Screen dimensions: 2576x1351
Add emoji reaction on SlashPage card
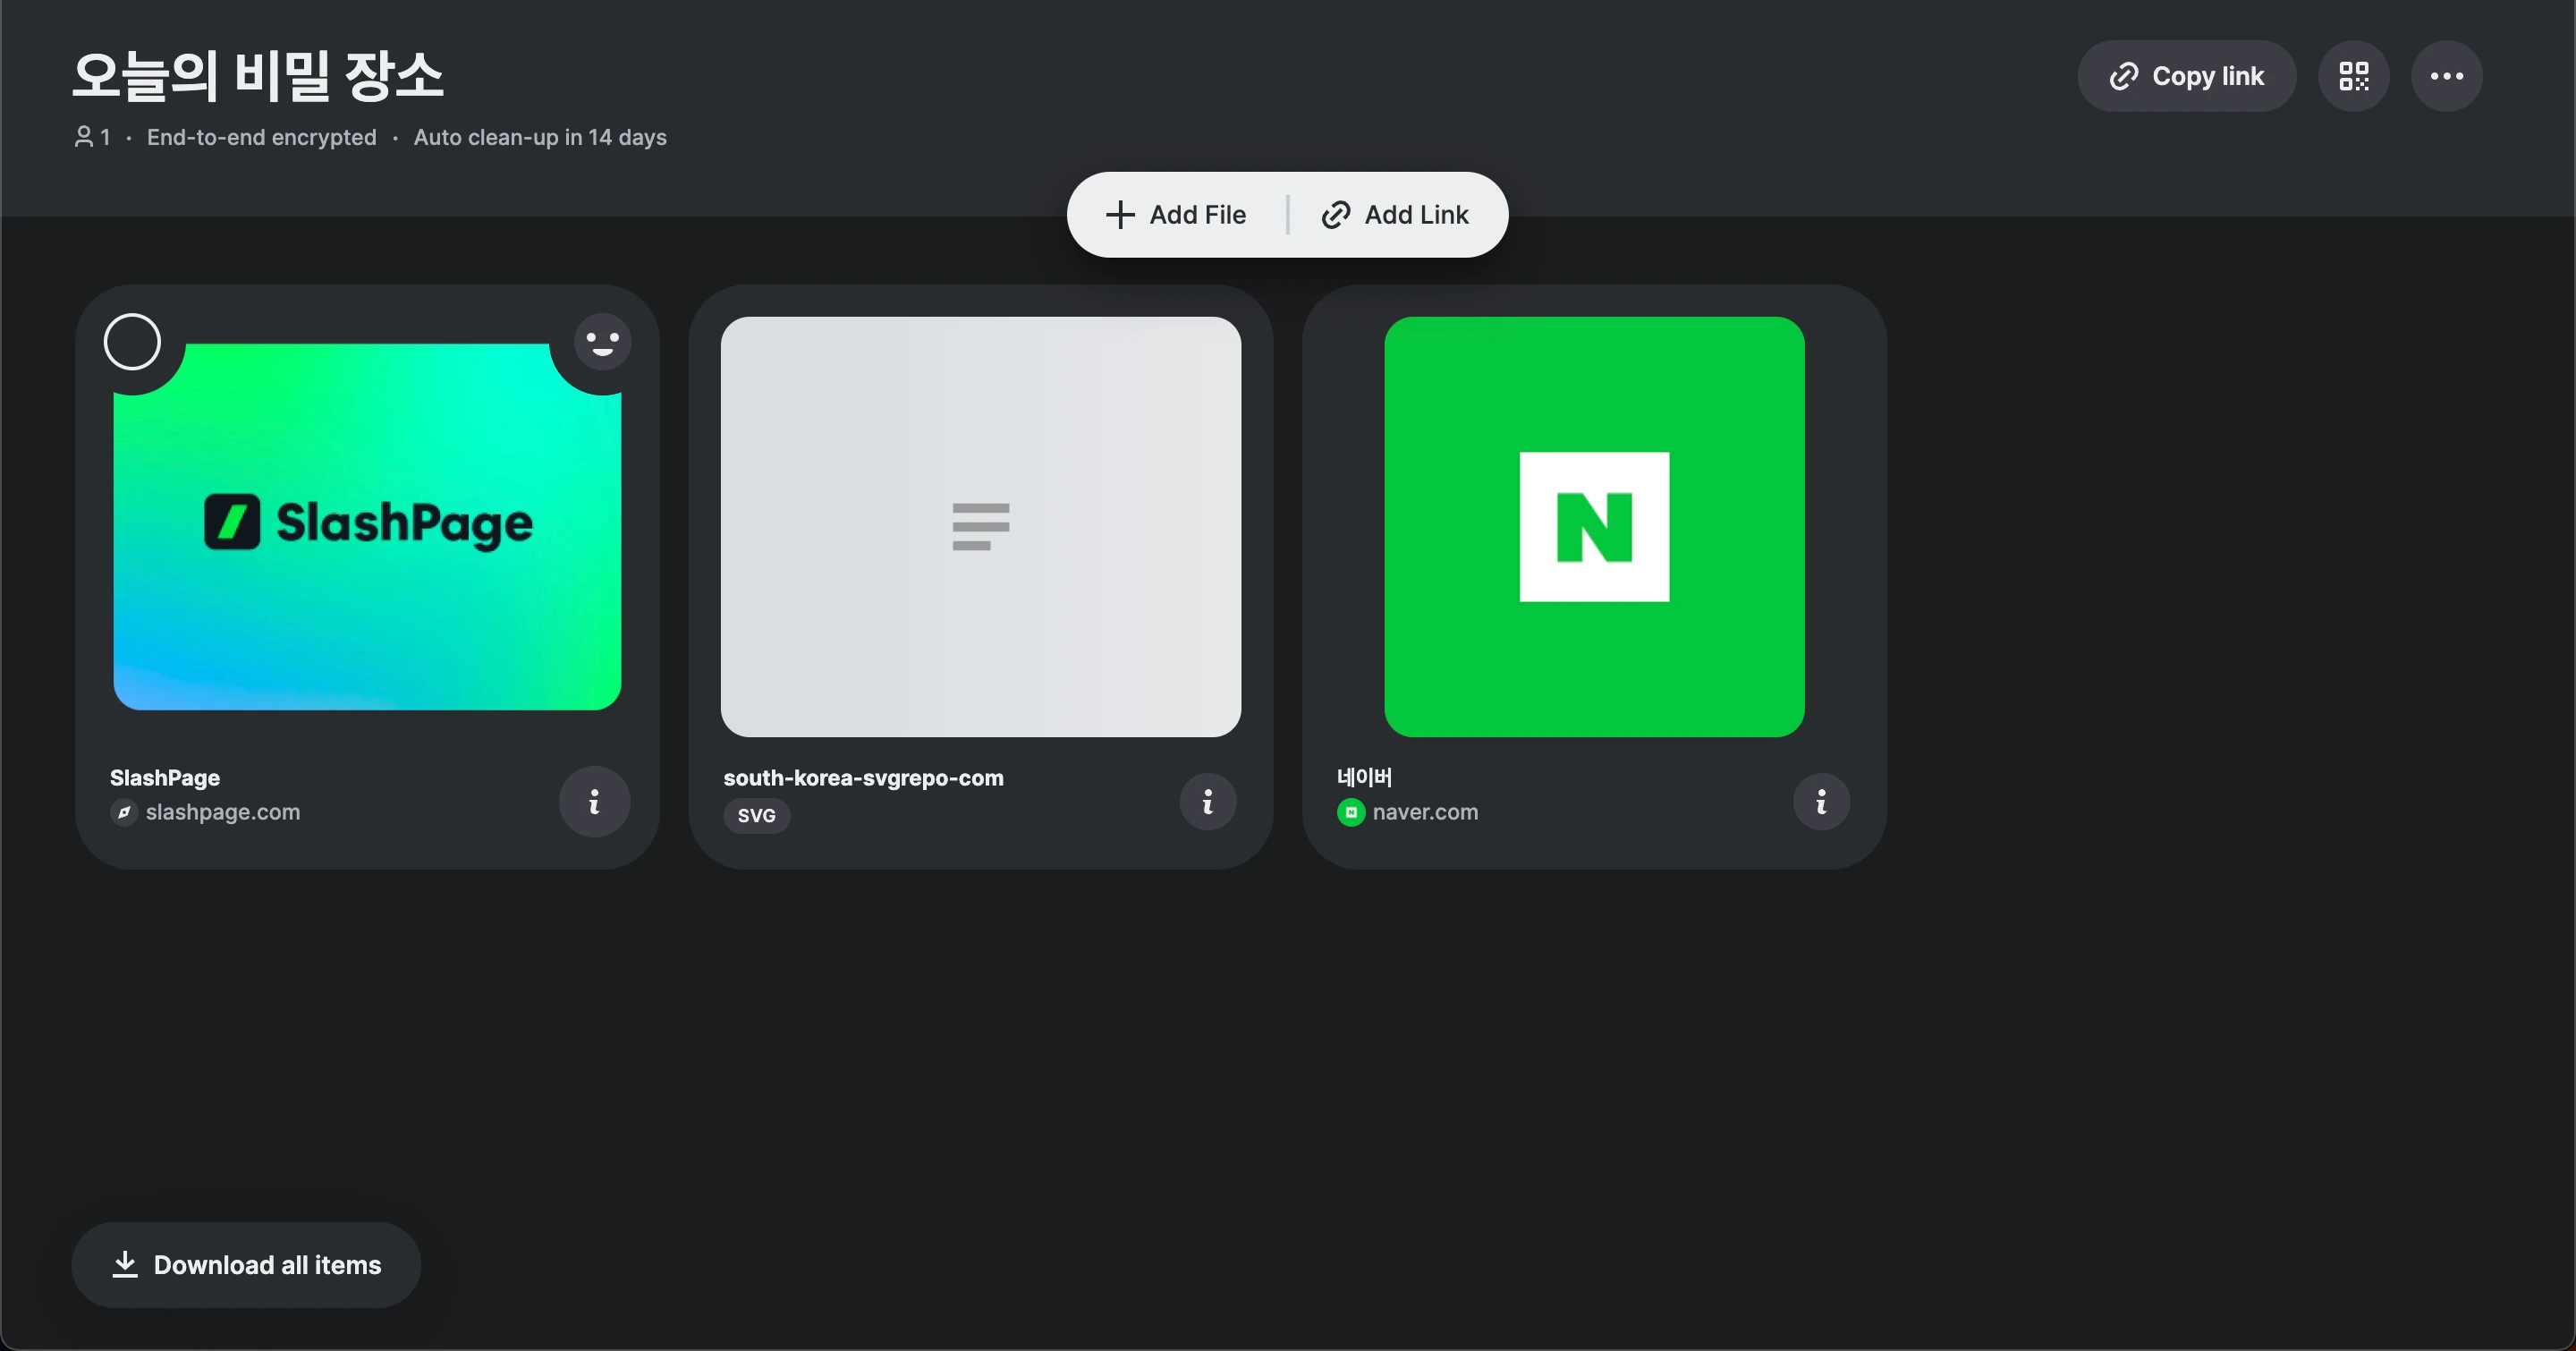(602, 342)
